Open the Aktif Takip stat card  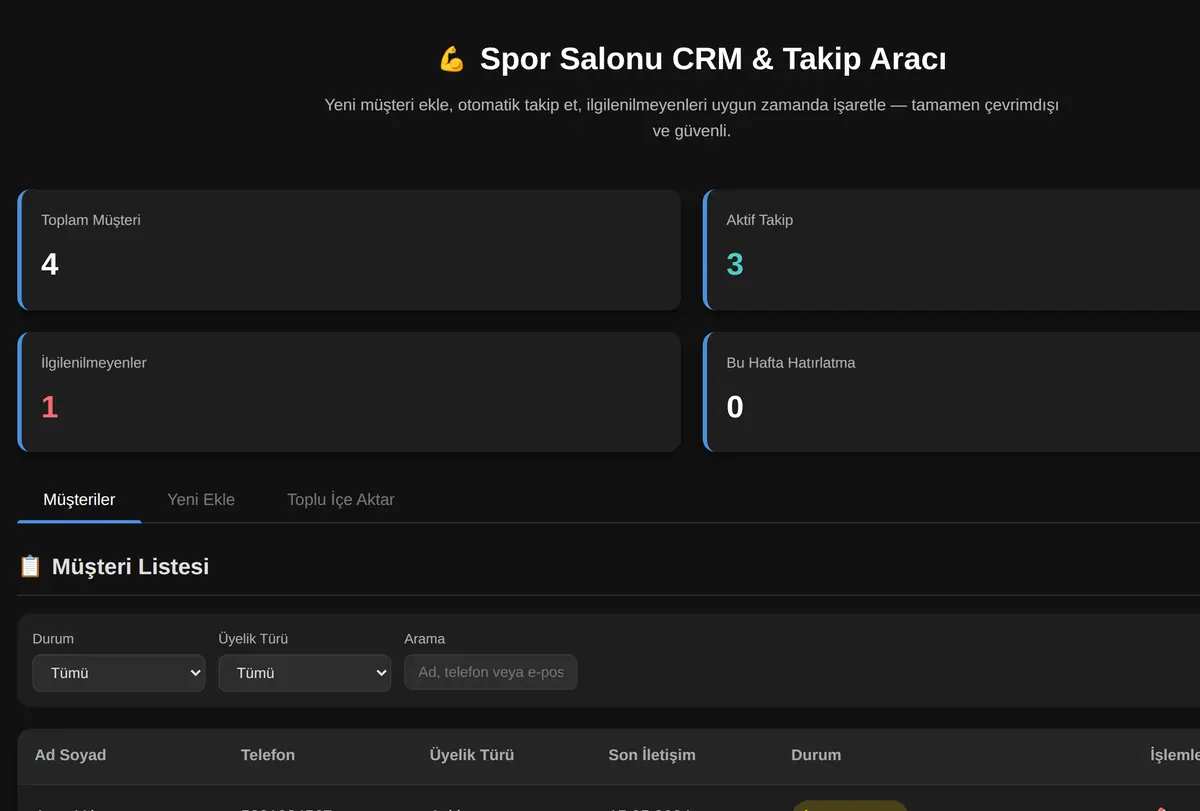click(951, 250)
